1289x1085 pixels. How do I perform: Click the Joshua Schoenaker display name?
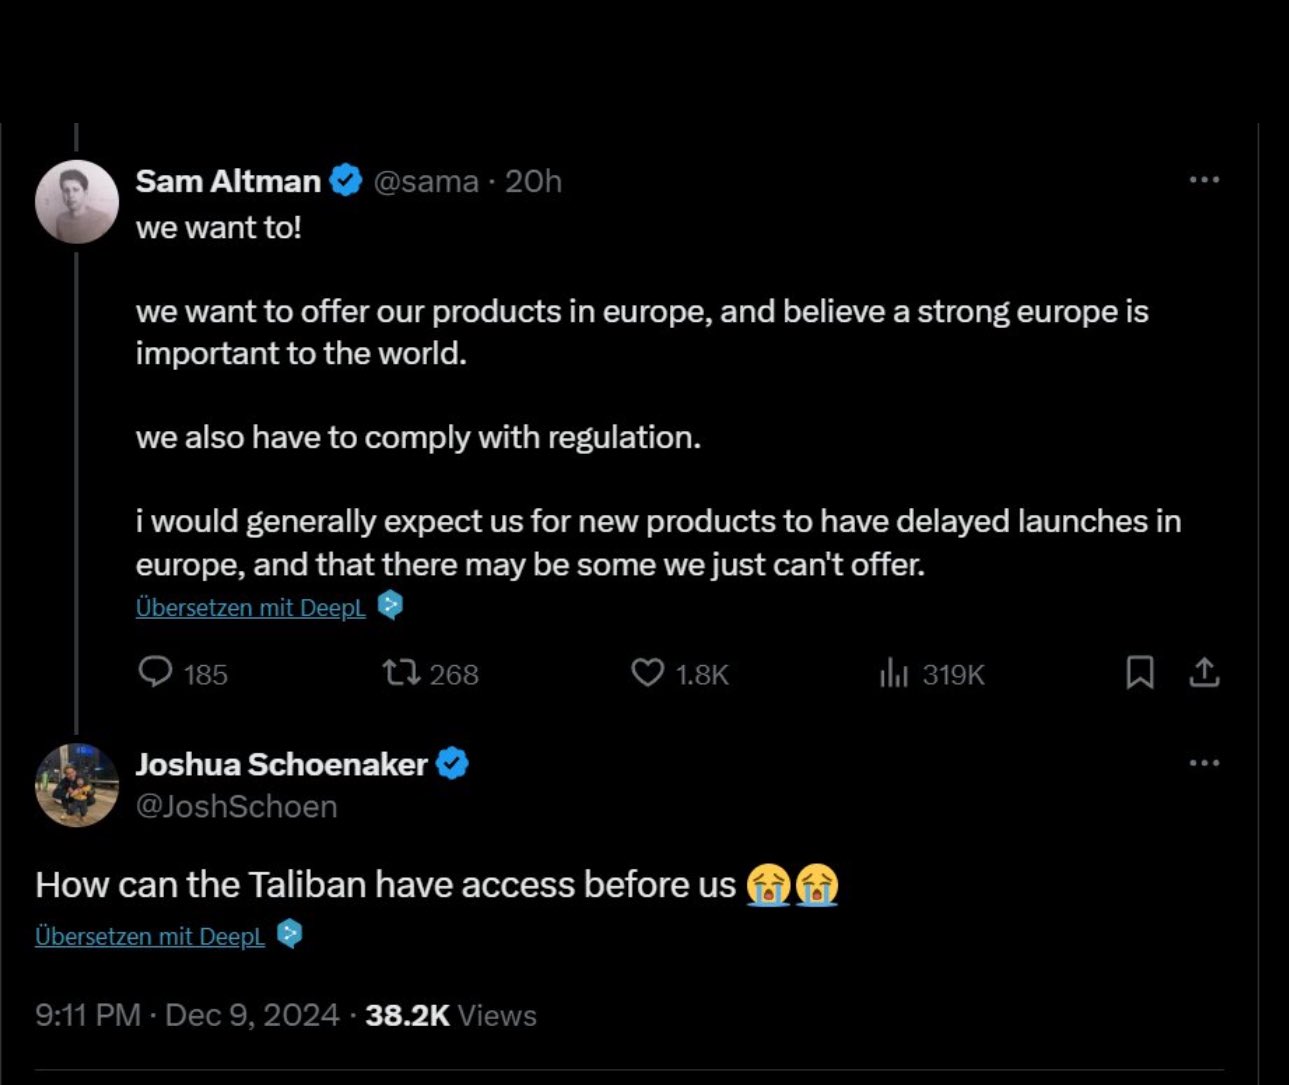pos(282,764)
